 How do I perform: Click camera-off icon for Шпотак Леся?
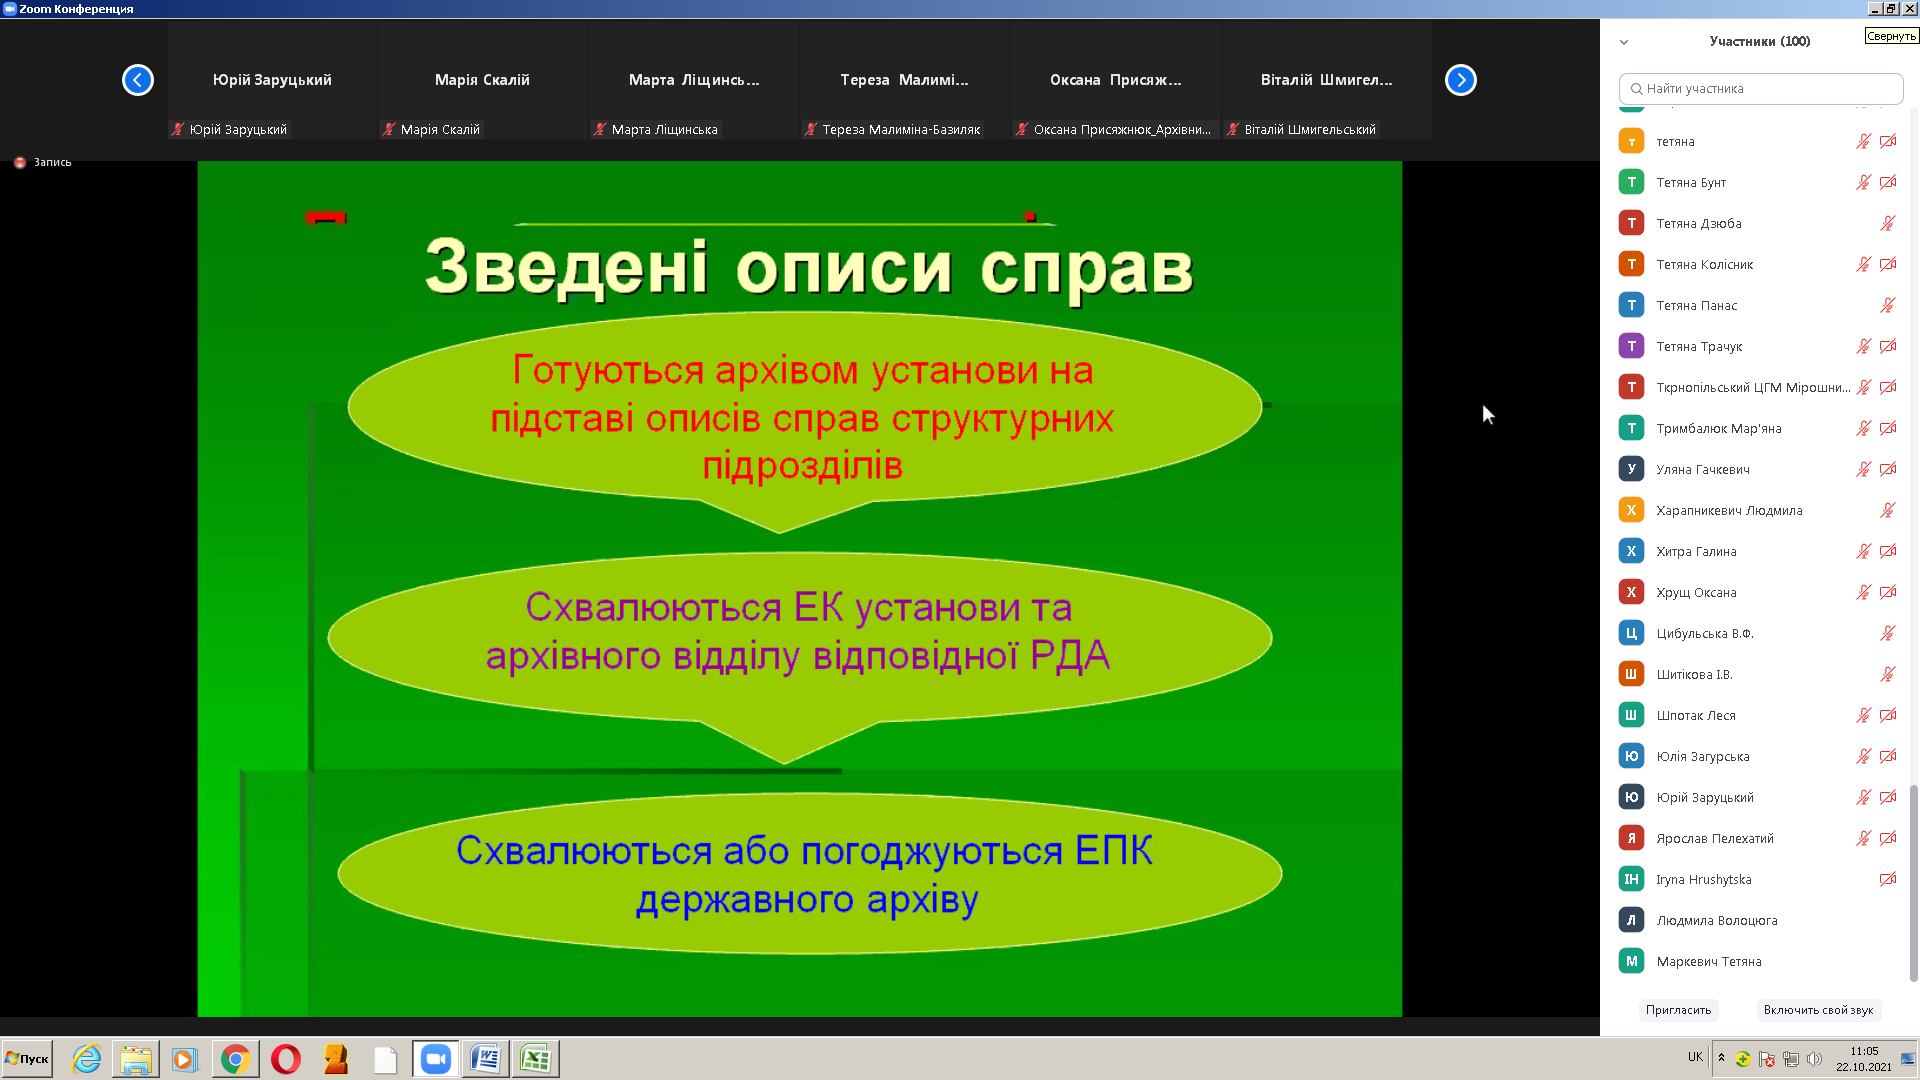tap(1888, 715)
